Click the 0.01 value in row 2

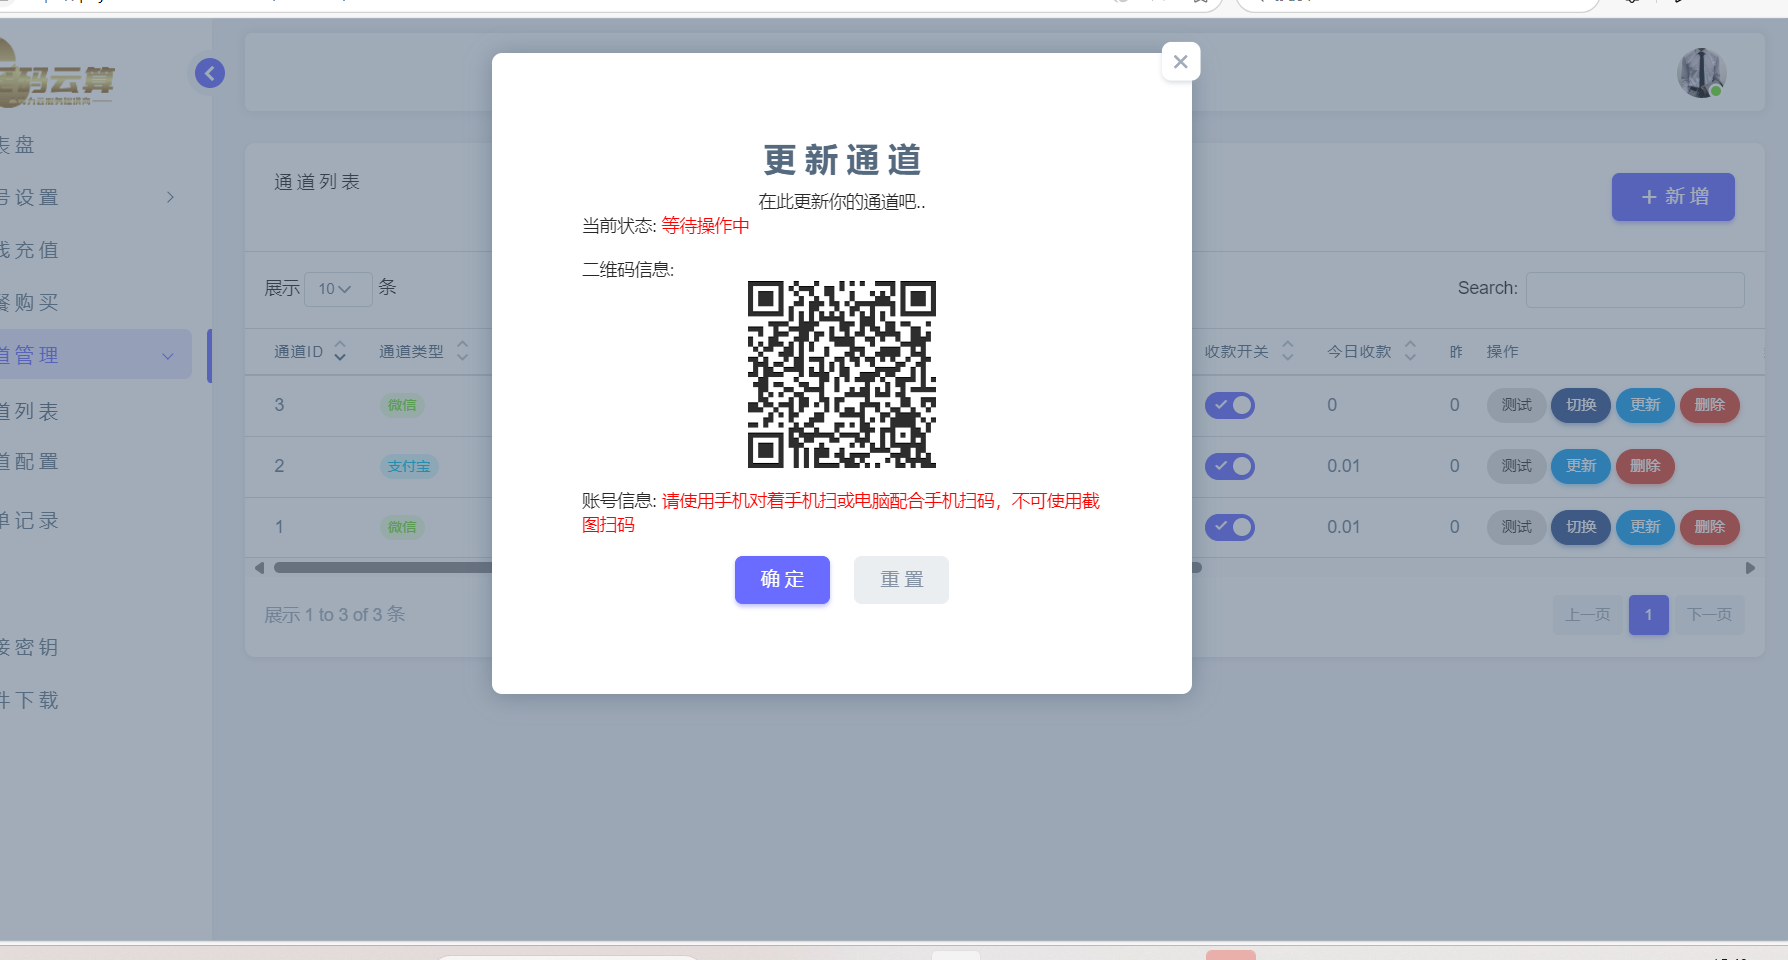[x=1343, y=466]
